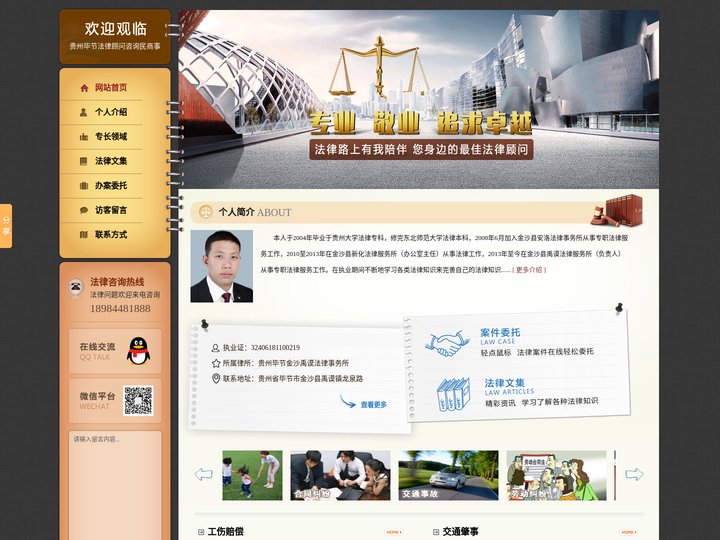
Task: Click MORE button beside 工伤赔偿
Action: pos(394,532)
